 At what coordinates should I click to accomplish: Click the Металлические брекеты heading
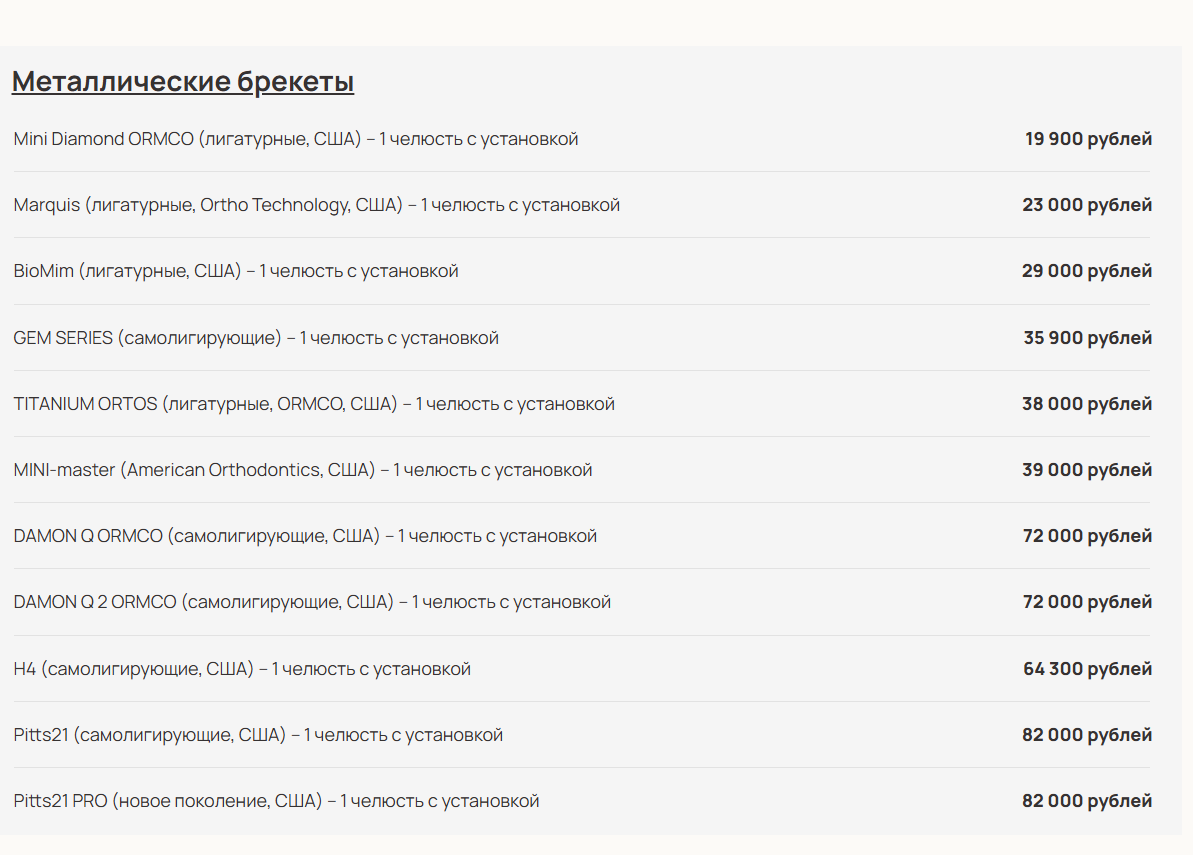click(x=183, y=82)
